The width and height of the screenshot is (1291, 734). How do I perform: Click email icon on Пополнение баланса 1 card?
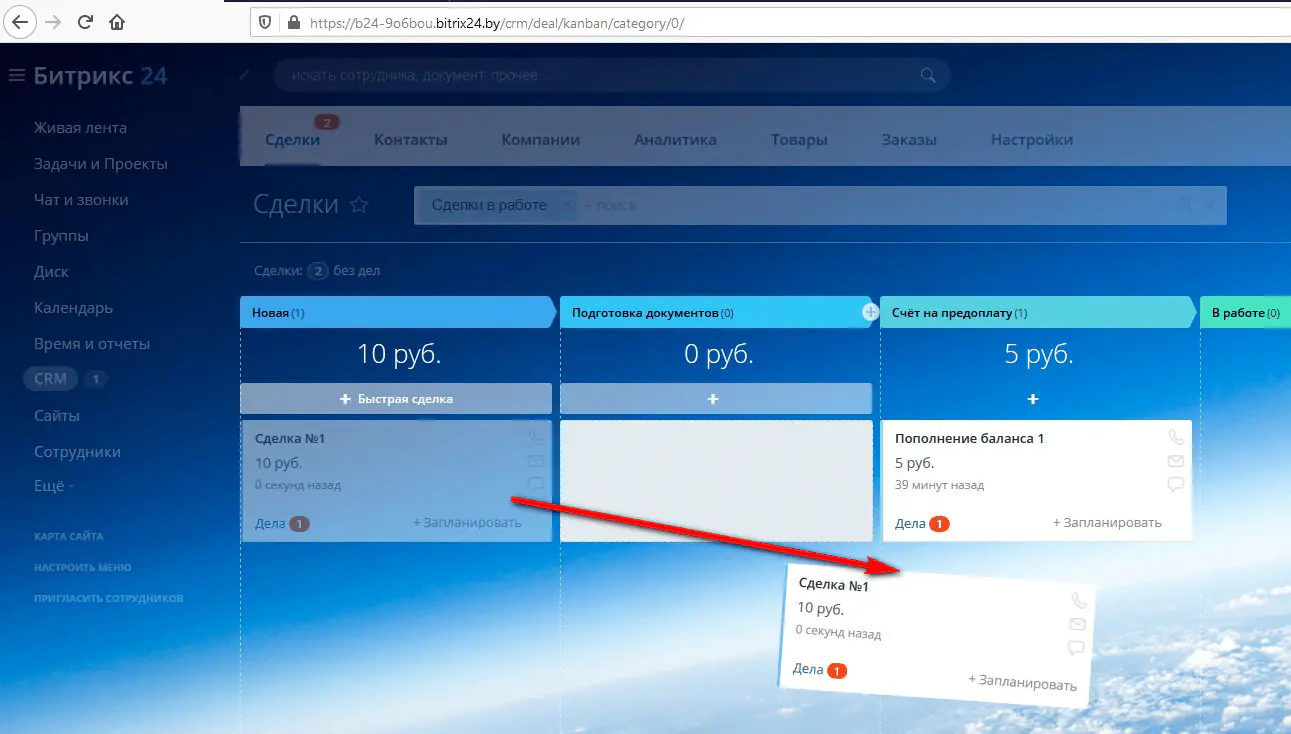pos(1175,461)
